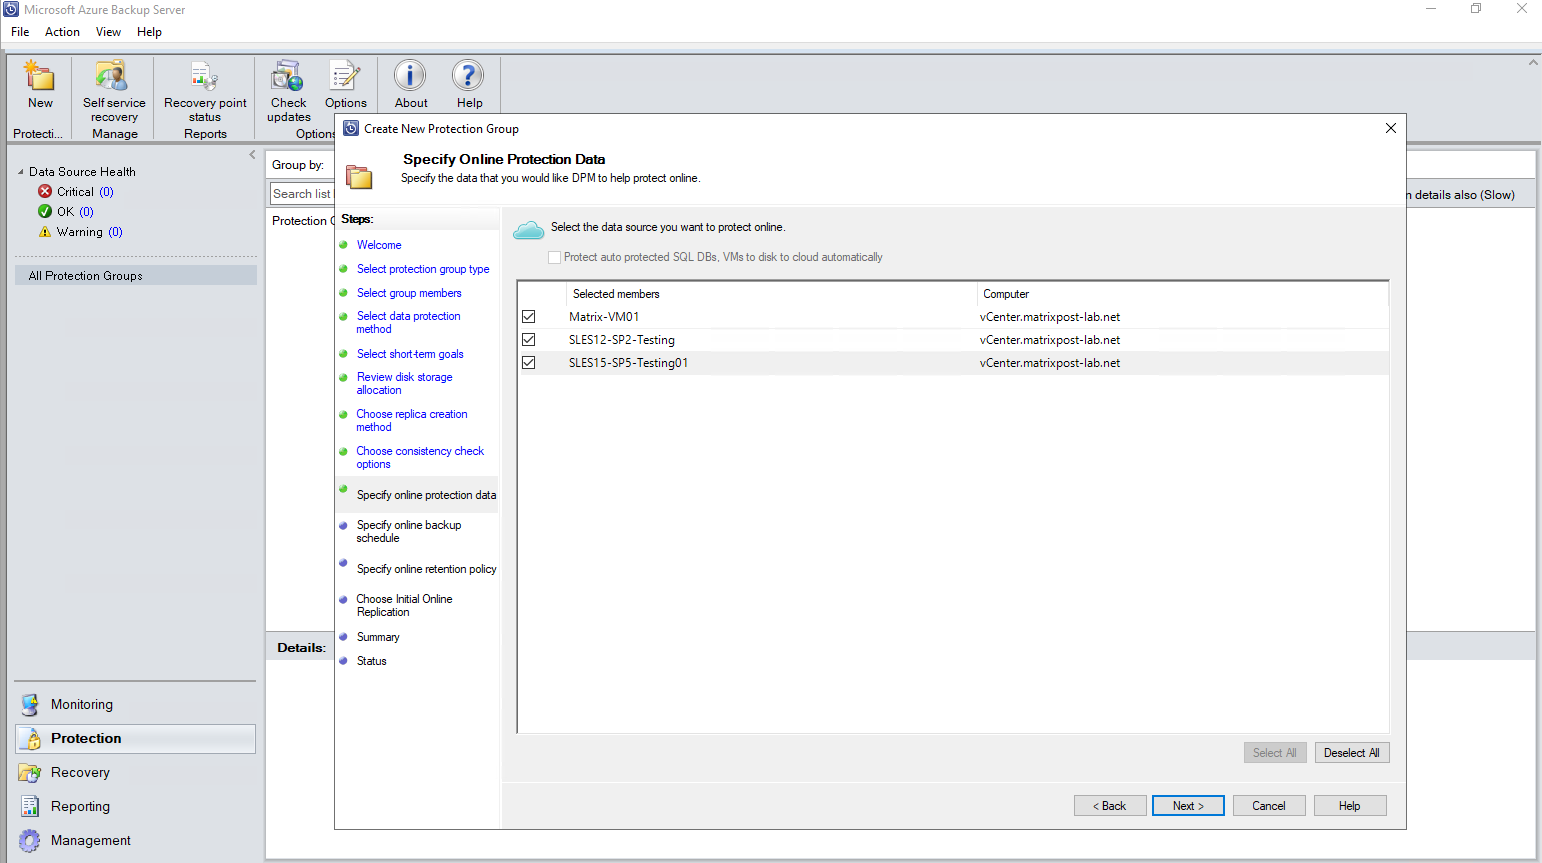The height and width of the screenshot is (863, 1542).
Task: Collapse the left navigation pane arrow
Action: click(252, 154)
